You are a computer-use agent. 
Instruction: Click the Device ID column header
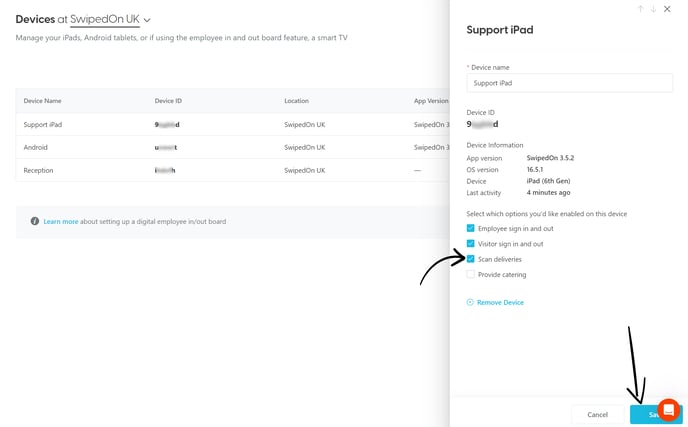pos(168,101)
